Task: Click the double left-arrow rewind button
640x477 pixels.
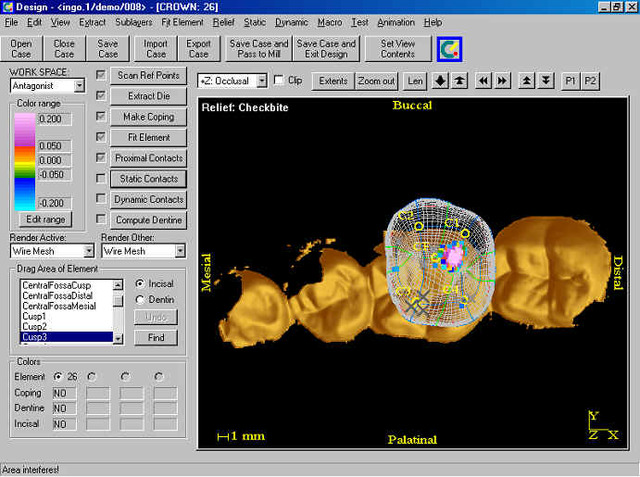Action: [483, 81]
